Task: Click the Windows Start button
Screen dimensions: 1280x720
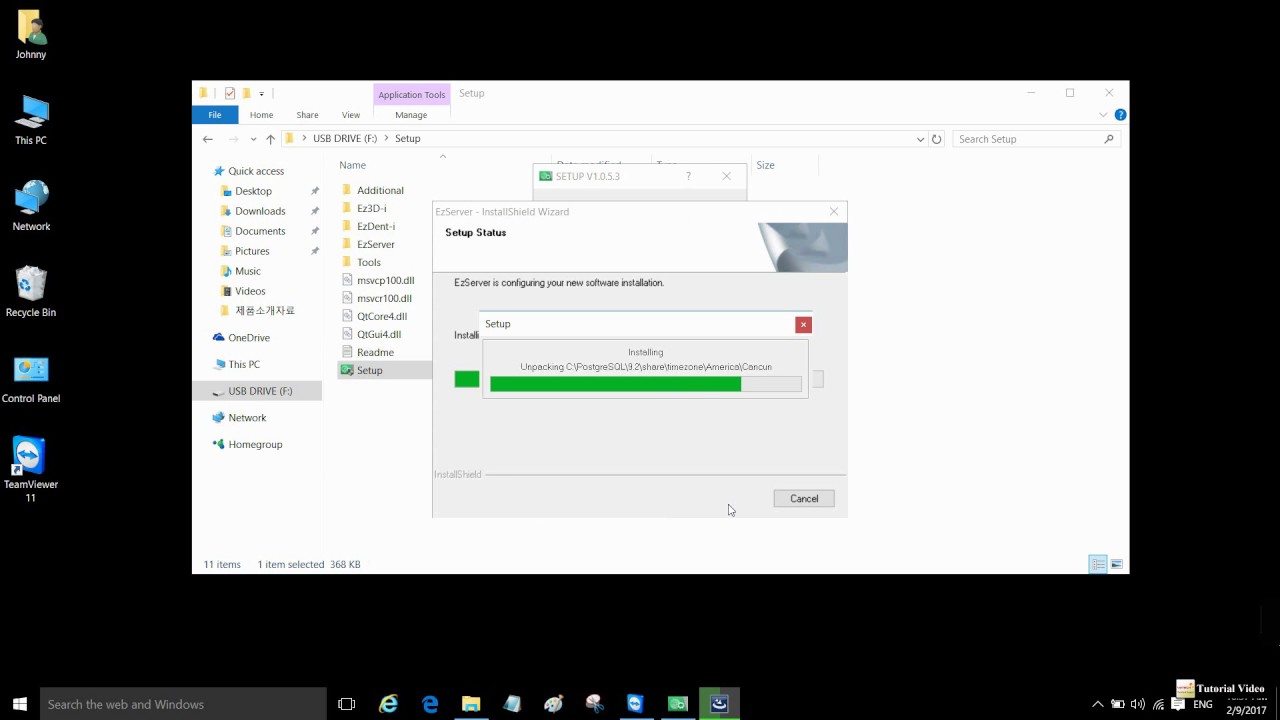Action: tap(20, 704)
